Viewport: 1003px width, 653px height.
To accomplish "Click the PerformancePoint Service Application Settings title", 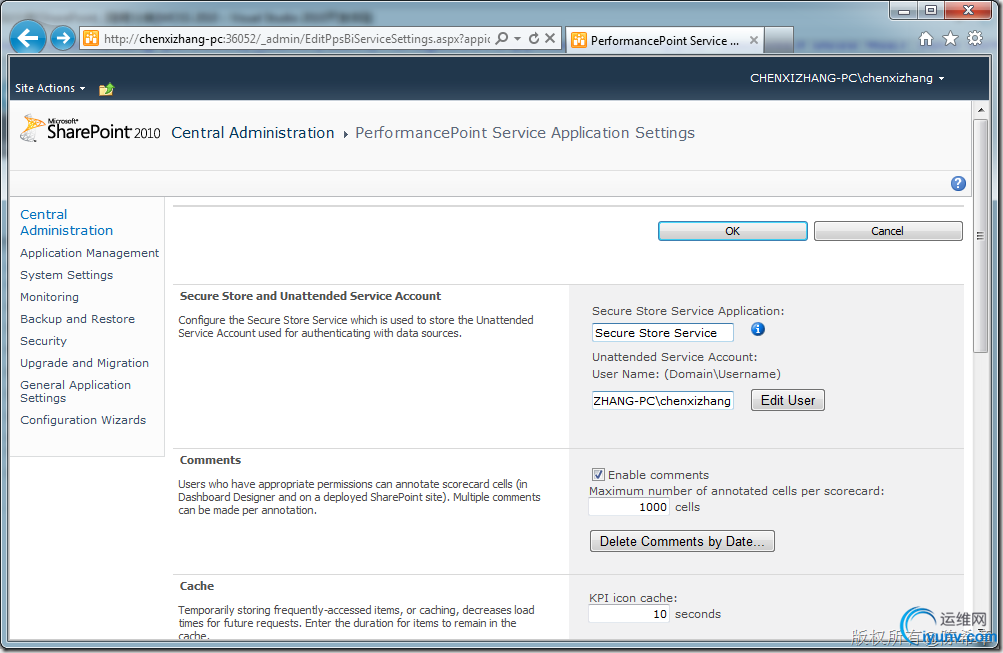I will pos(525,132).
